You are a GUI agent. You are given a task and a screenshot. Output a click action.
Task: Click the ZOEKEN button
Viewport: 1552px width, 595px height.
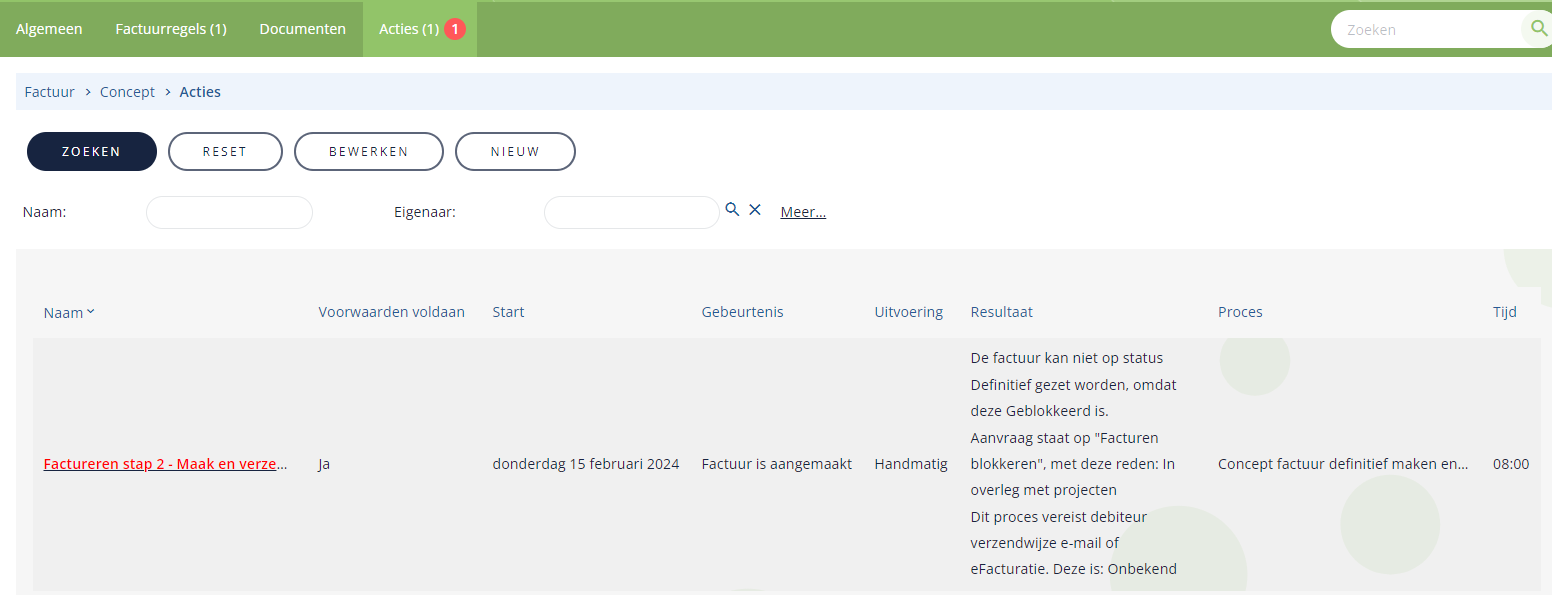pyautogui.click(x=91, y=152)
